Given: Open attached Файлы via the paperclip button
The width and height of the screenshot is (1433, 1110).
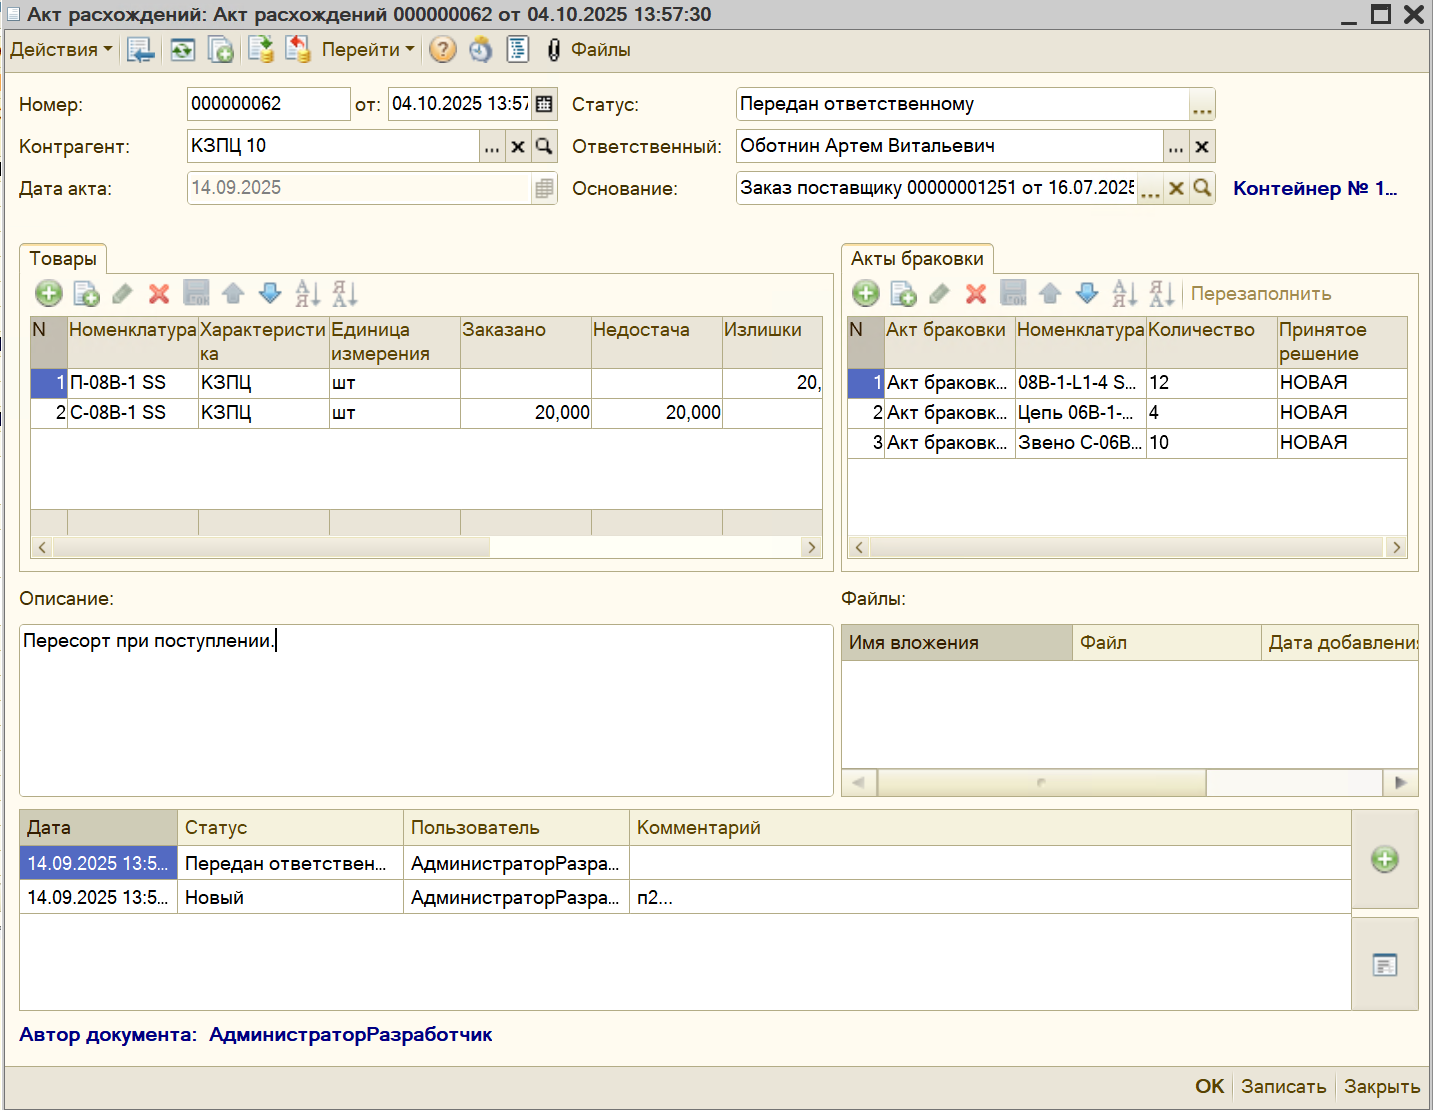Looking at the screenshot, I should 589,49.
